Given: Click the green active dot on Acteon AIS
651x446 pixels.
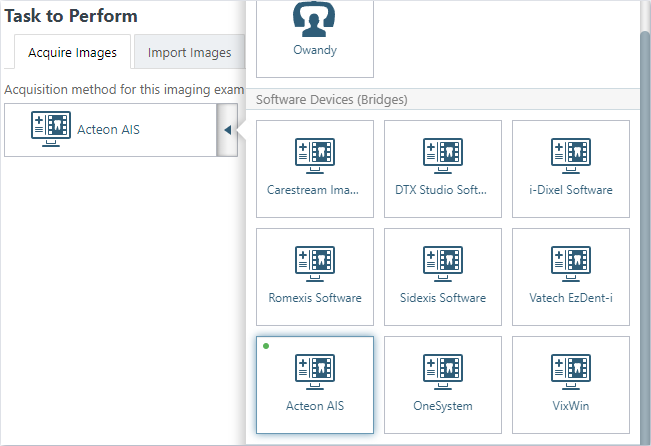Looking at the screenshot, I should (266, 346).
